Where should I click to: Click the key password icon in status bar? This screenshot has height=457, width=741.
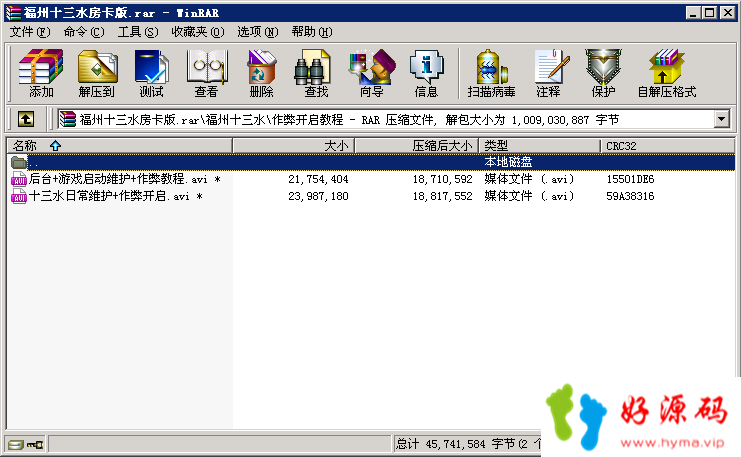35,445
